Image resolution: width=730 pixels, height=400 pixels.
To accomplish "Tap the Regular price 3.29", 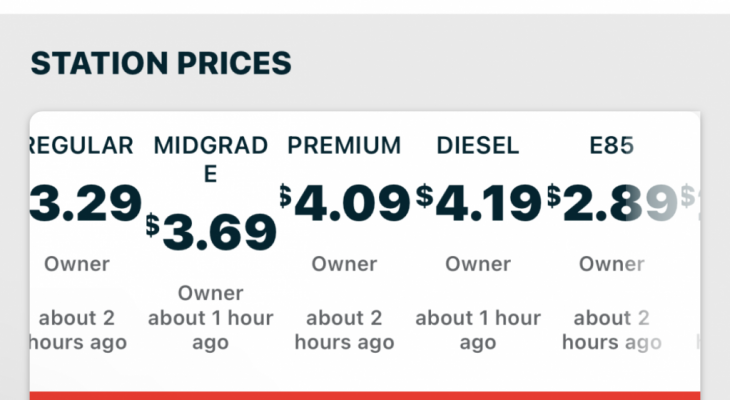I will point(86,203).
